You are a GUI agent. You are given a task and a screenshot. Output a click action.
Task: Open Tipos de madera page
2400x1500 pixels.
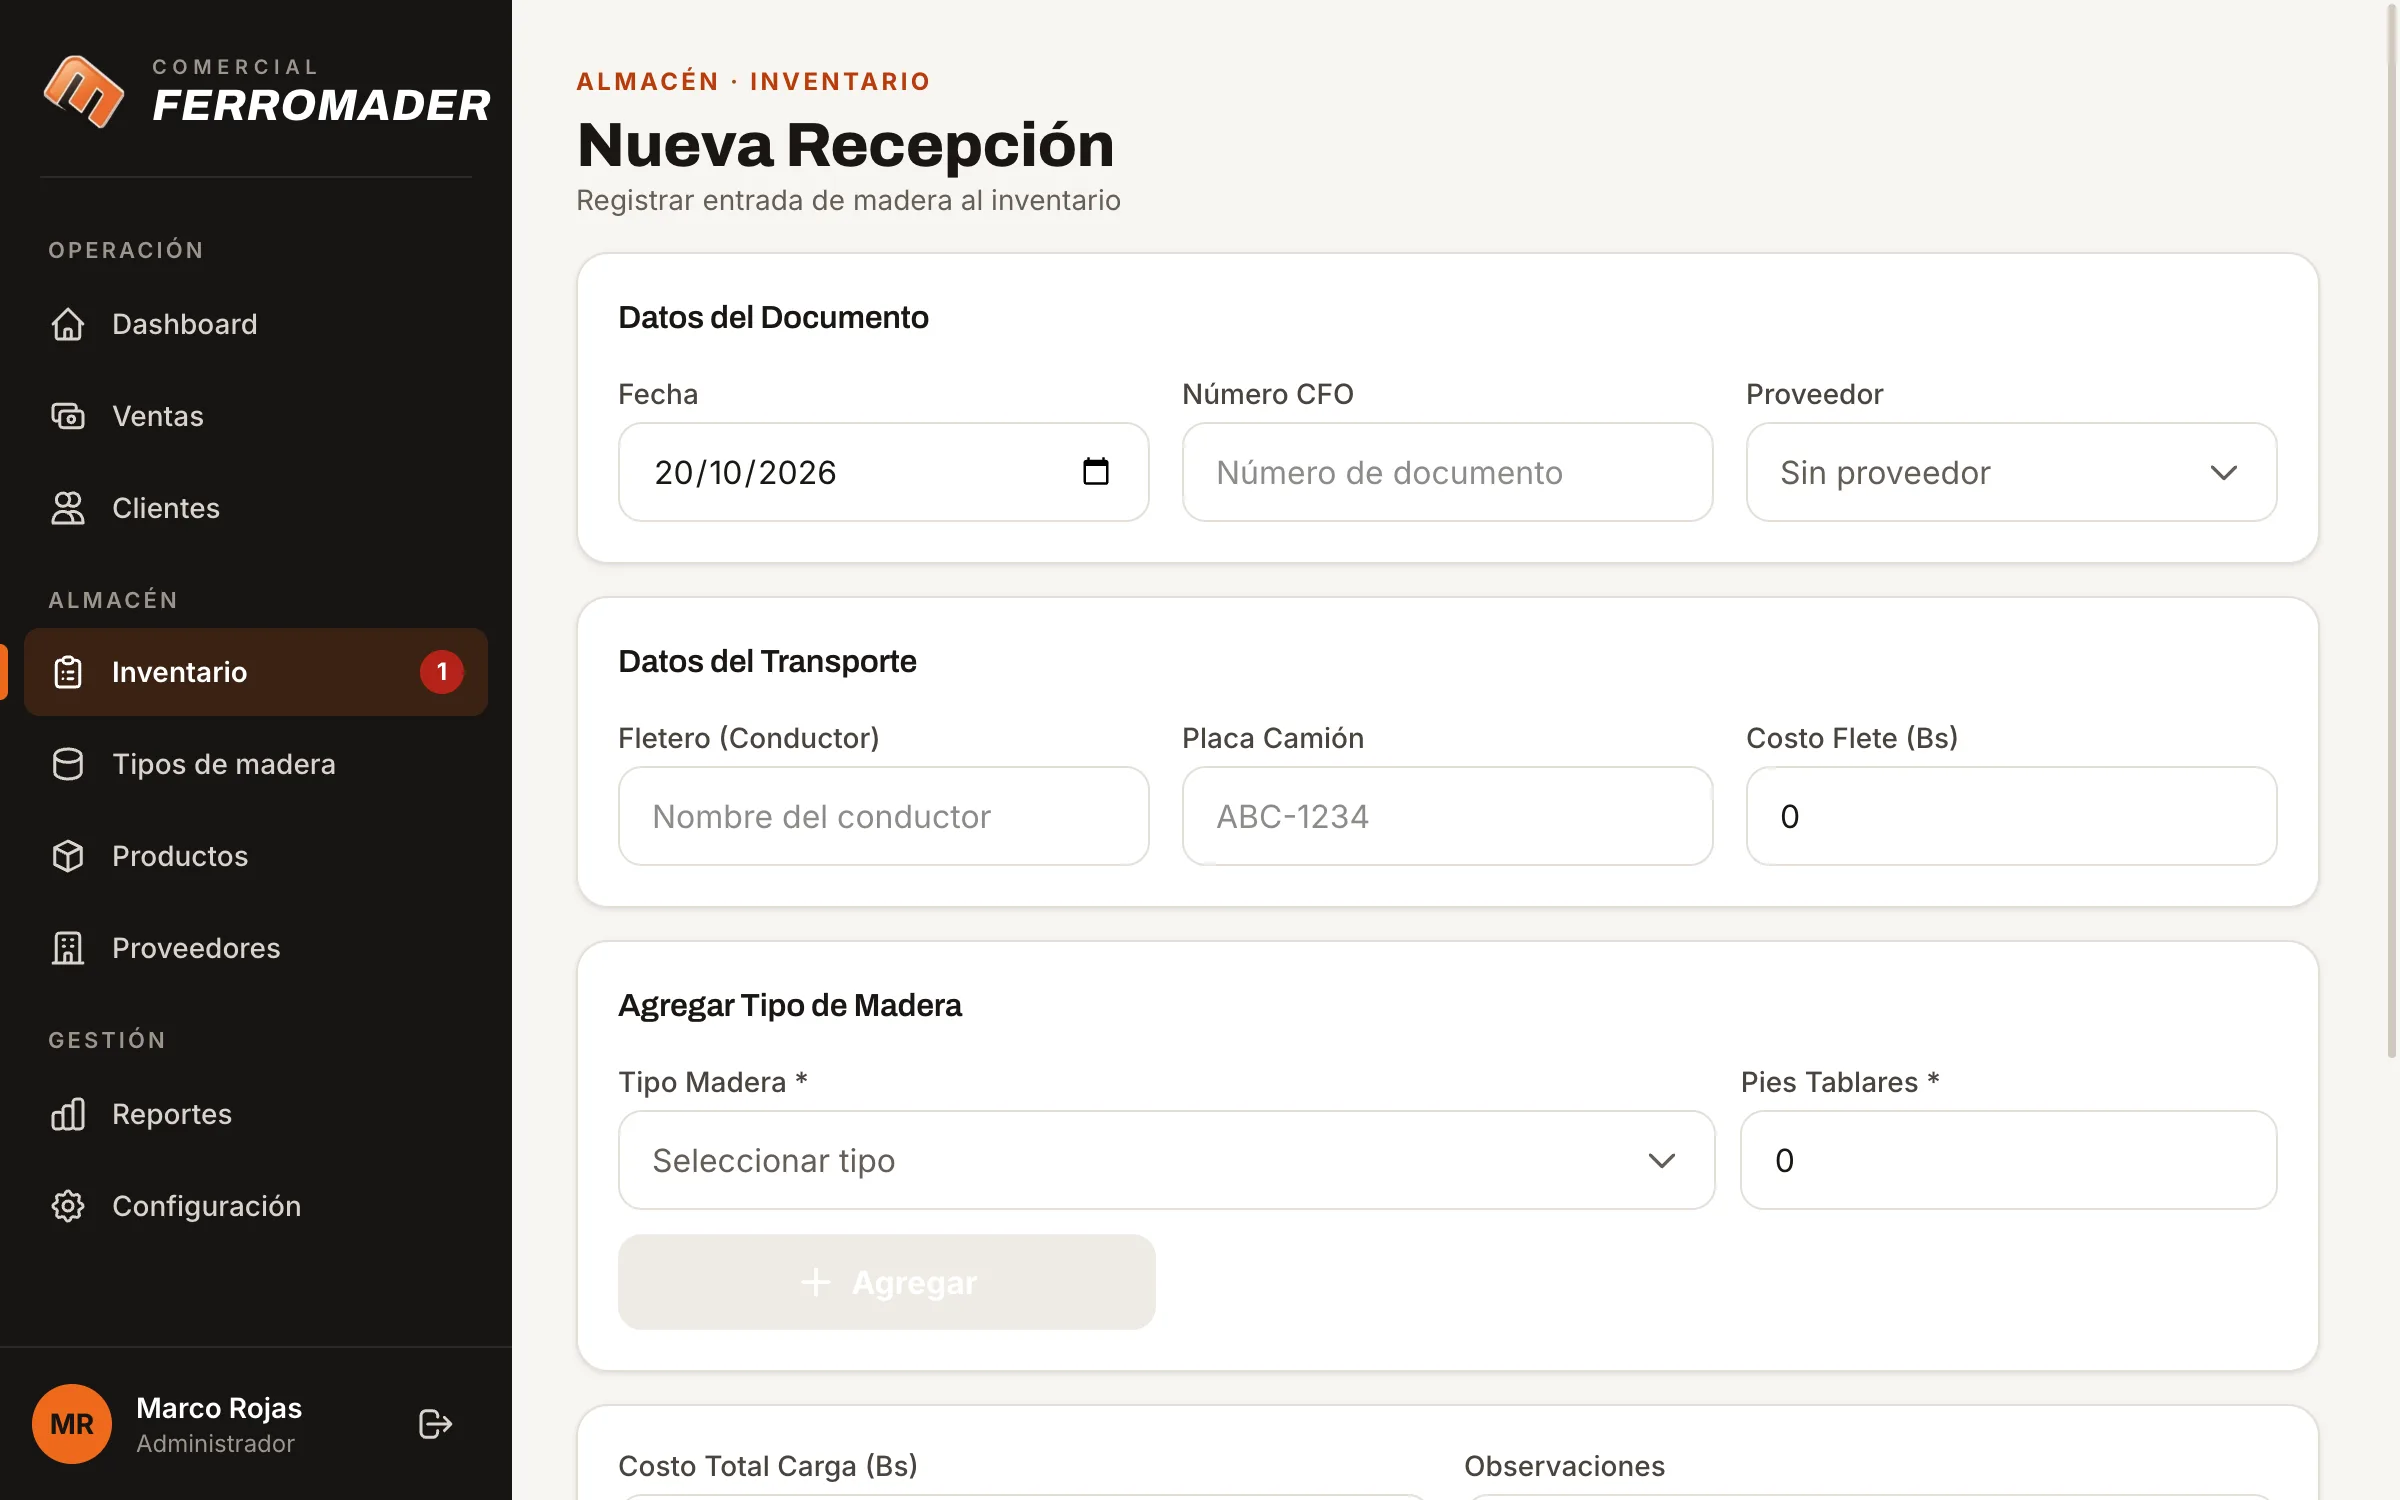[256, 764]
